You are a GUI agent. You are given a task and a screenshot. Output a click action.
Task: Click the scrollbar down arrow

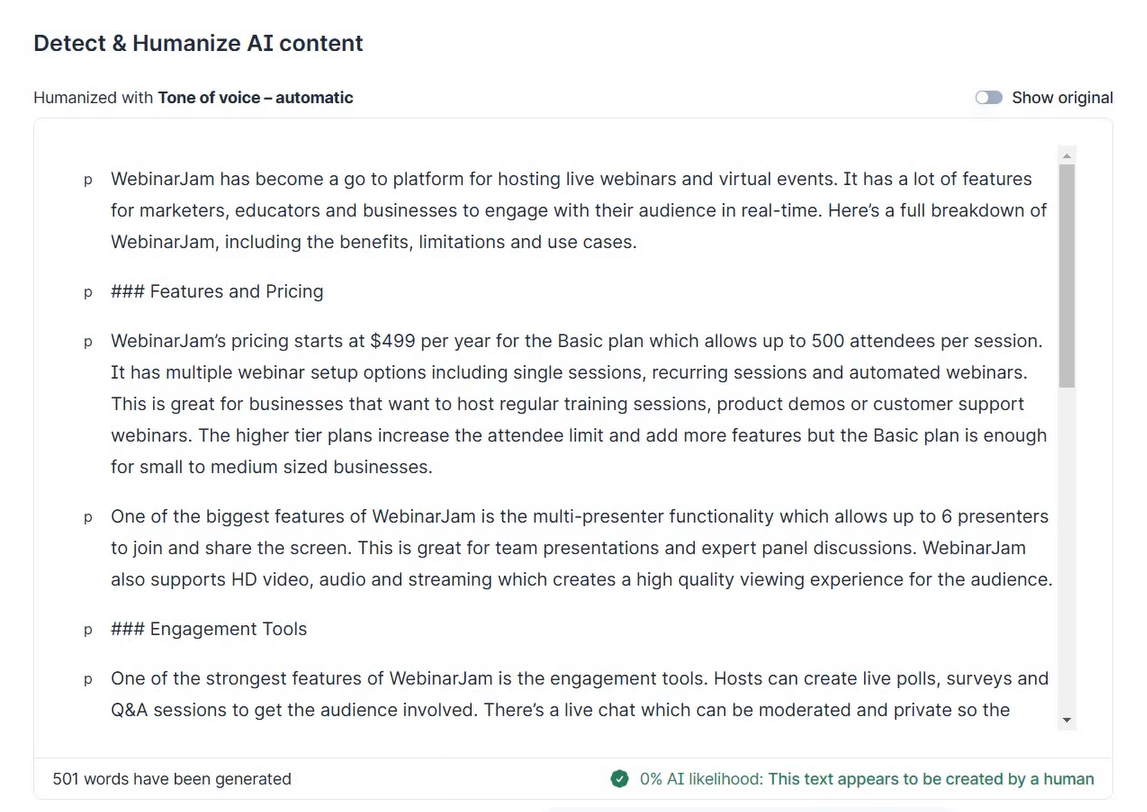[1066, 720]
